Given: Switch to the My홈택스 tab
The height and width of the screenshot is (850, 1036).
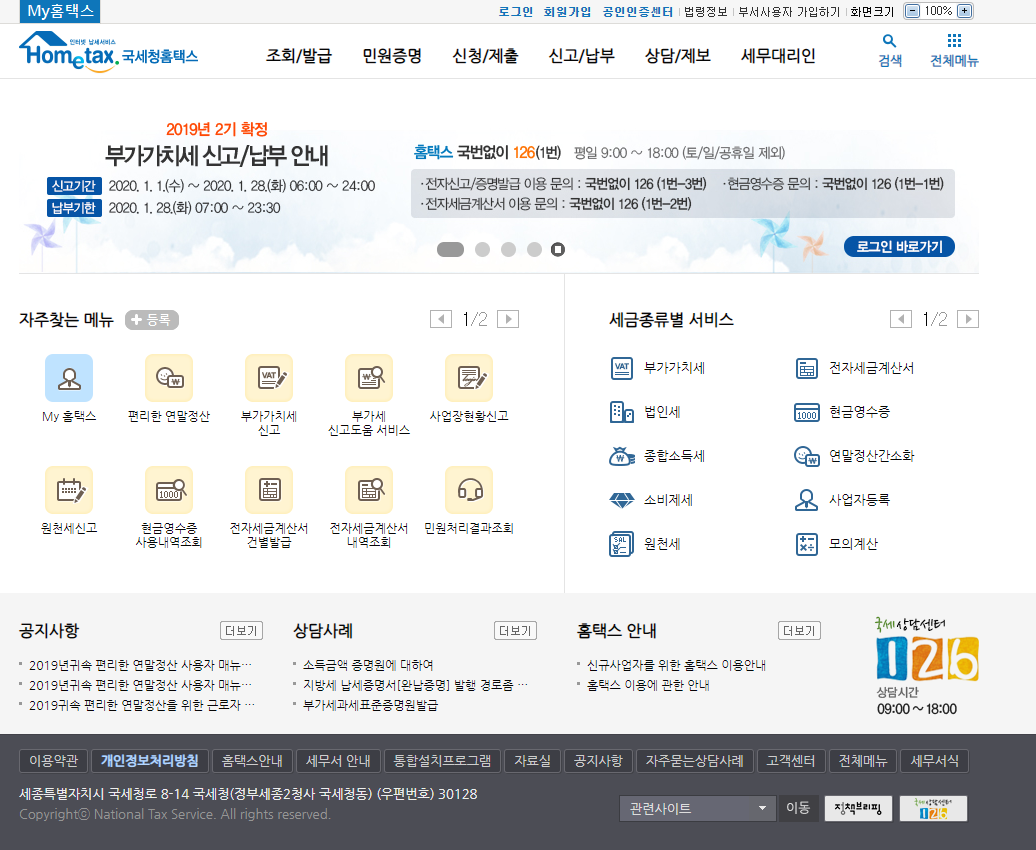Looking at the screenshot, I should [60, 11].
